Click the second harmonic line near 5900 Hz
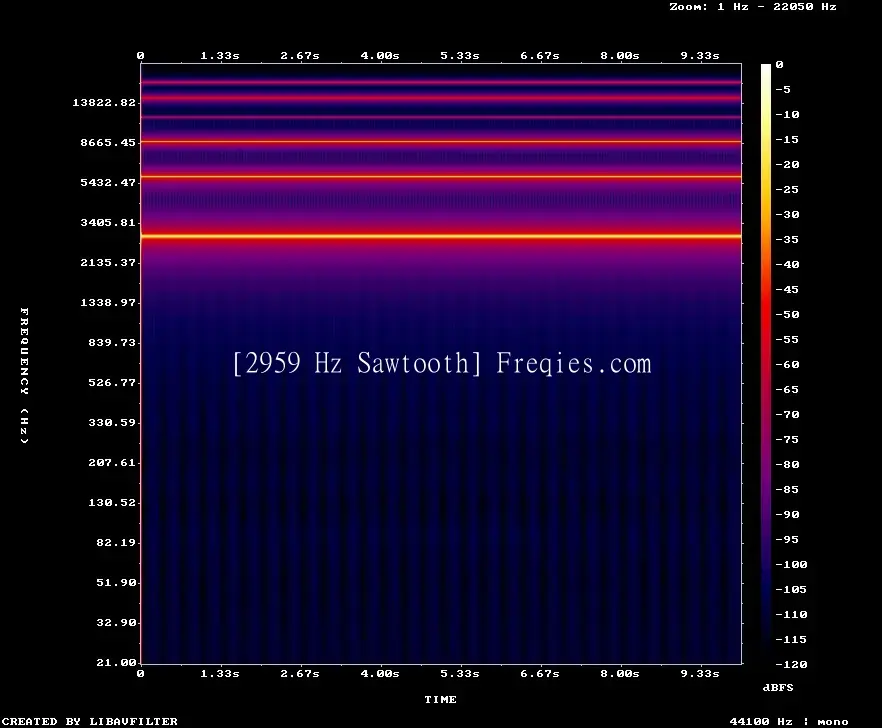Viewport: 882px width, 728px height. click(x=441, y=177)
